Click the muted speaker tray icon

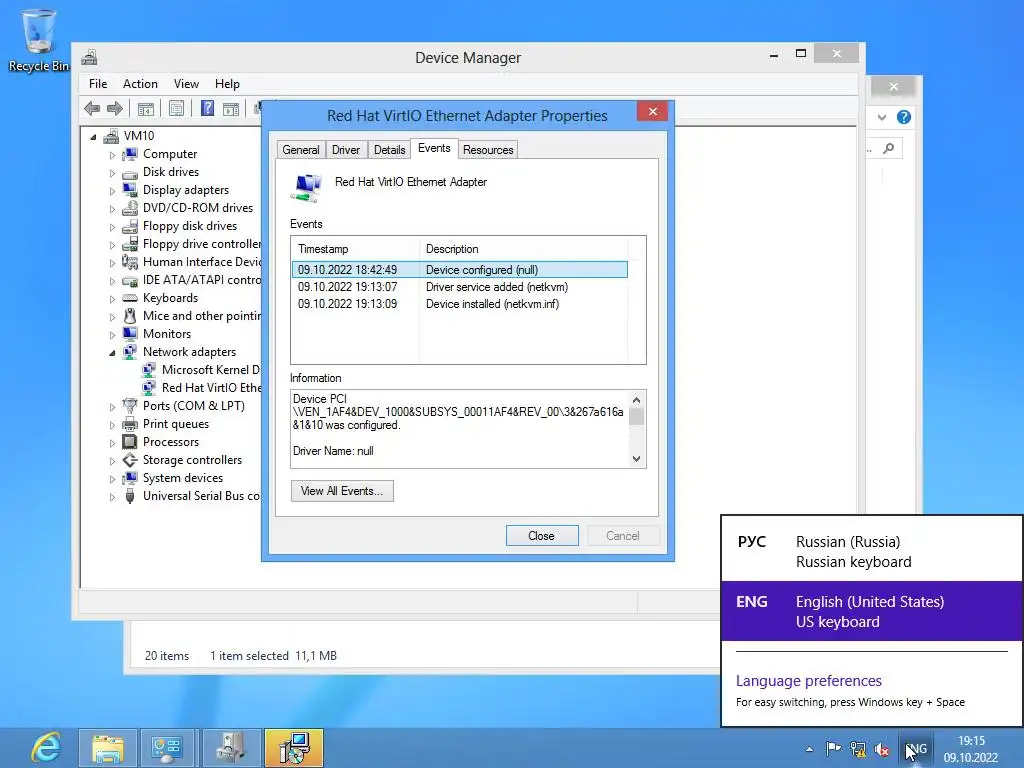point(882,749)
